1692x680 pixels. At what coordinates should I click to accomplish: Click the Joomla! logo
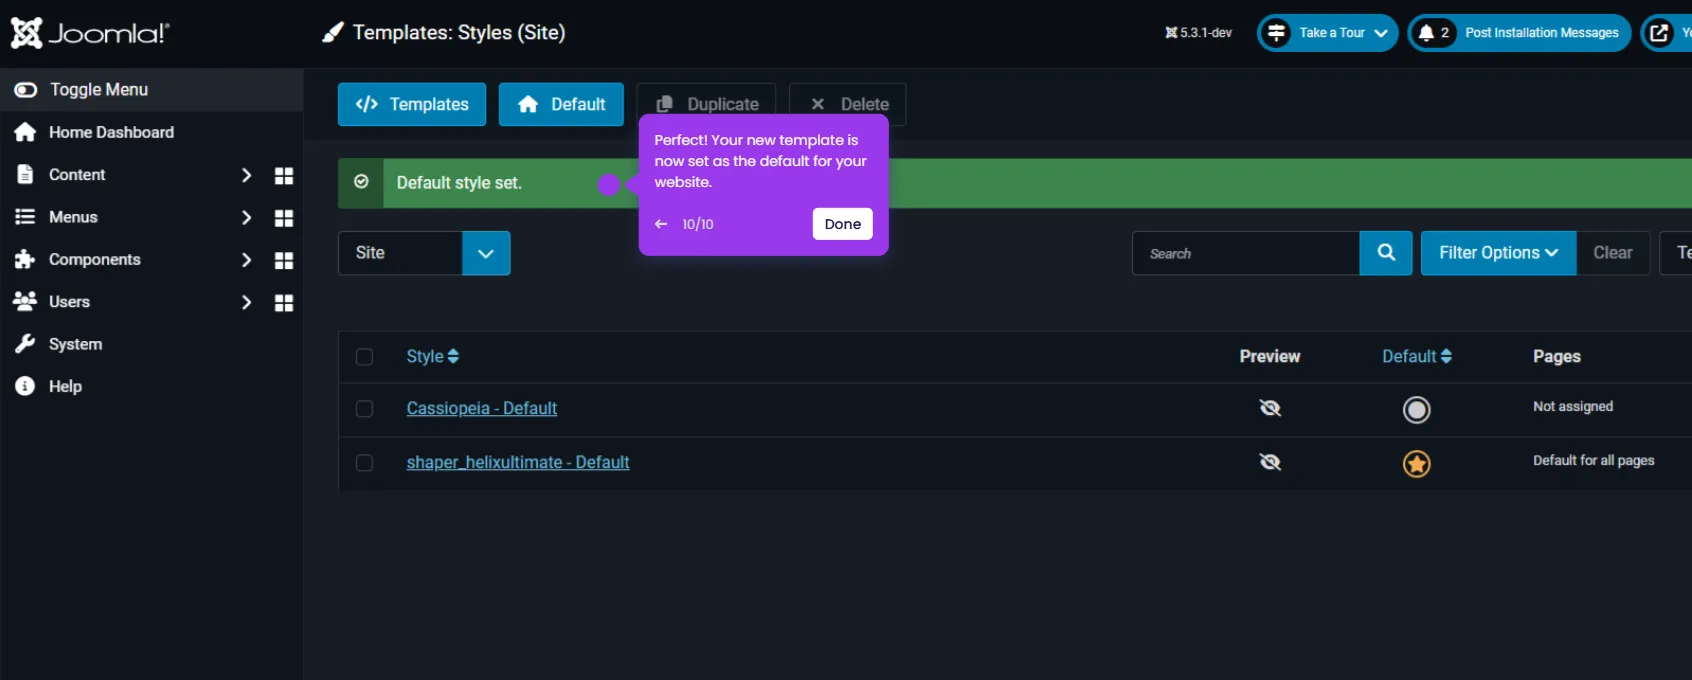coord(90,33)
